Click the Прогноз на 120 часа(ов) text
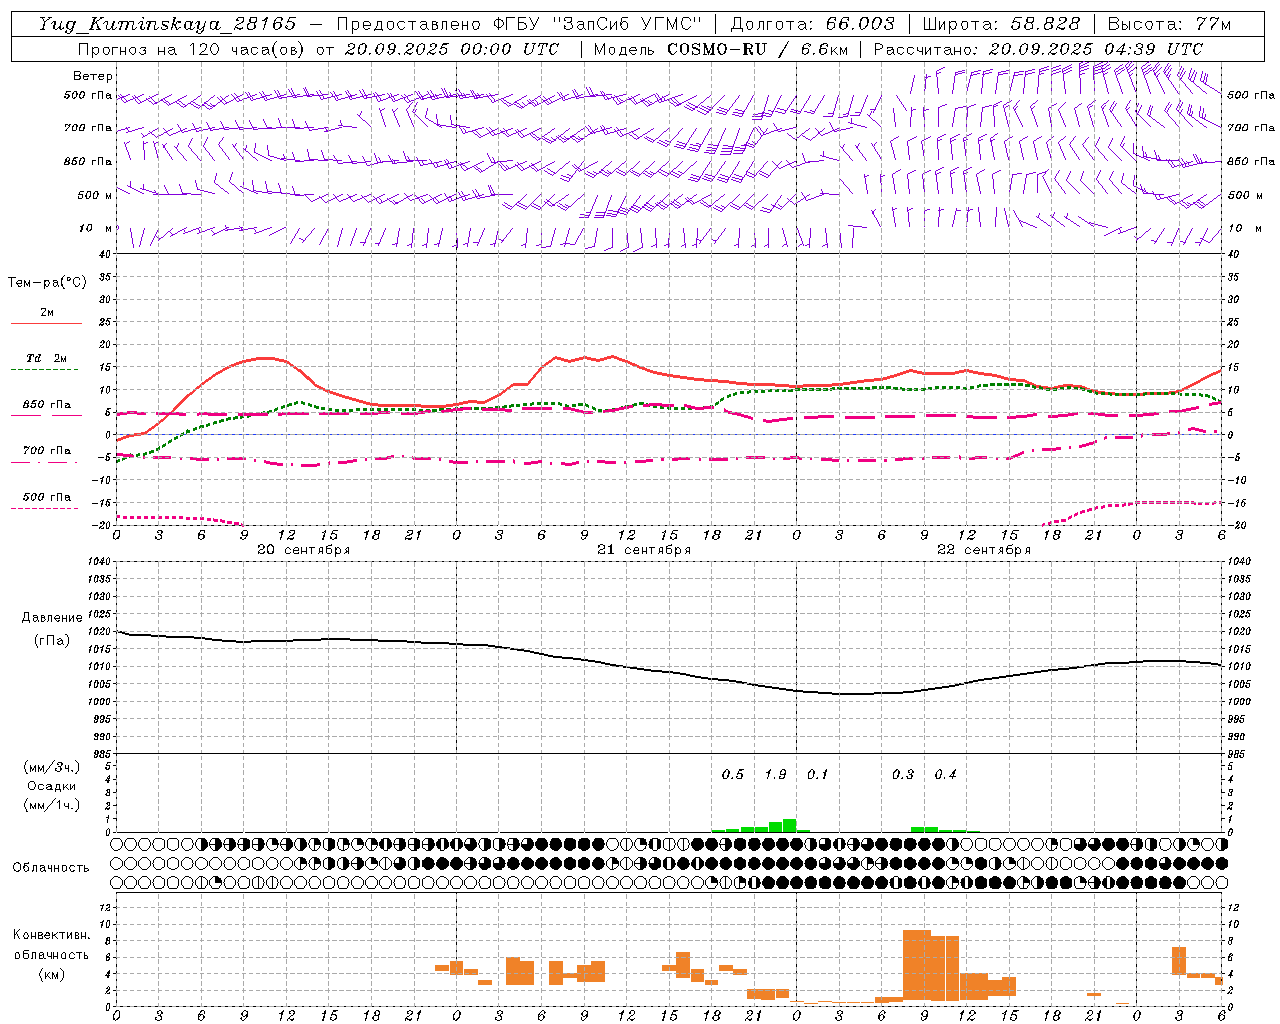 (193, 49)
